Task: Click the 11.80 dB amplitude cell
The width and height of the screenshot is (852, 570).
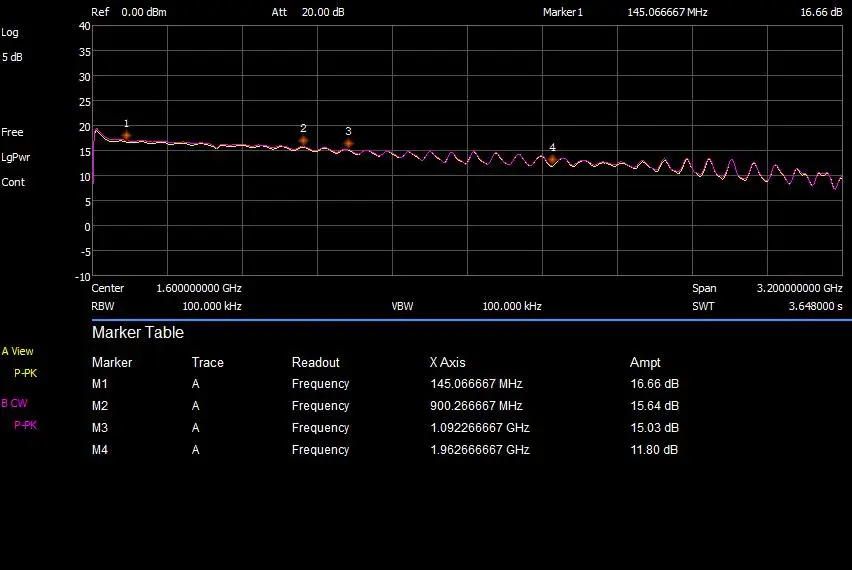Action: click(x=654, y=450)
